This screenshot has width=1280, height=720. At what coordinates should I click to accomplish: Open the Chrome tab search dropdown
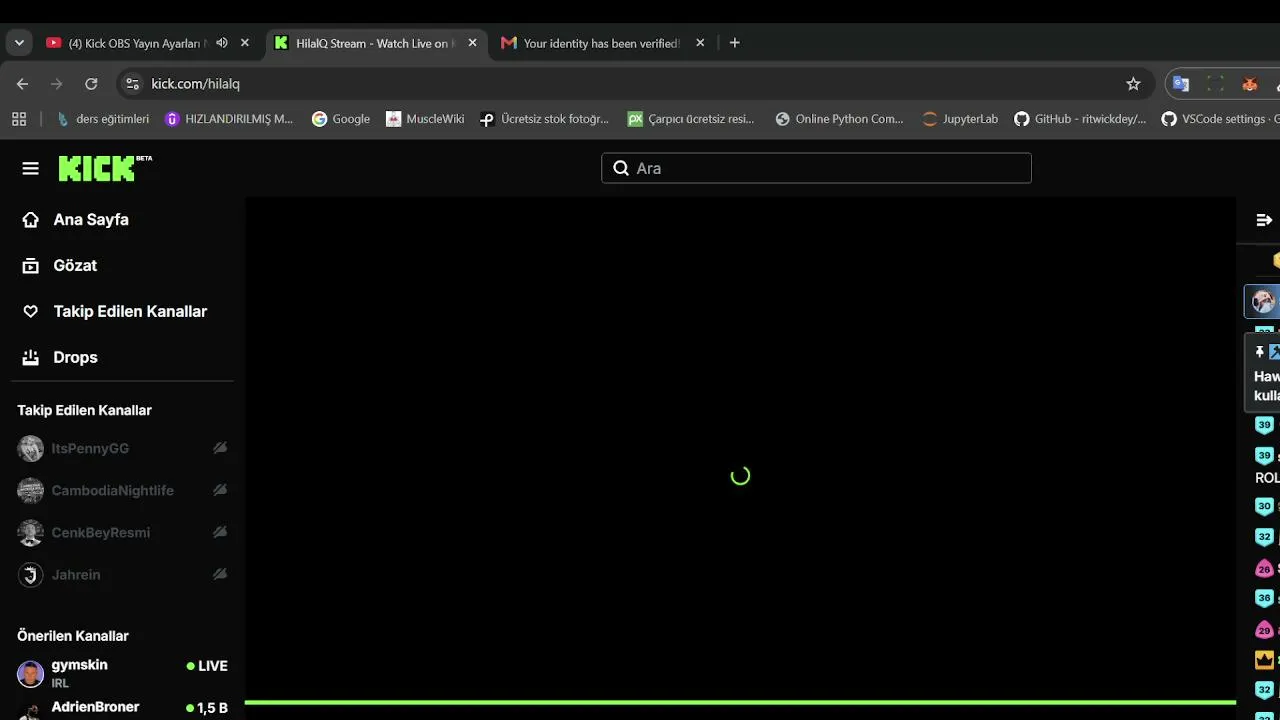pos(19,43)
